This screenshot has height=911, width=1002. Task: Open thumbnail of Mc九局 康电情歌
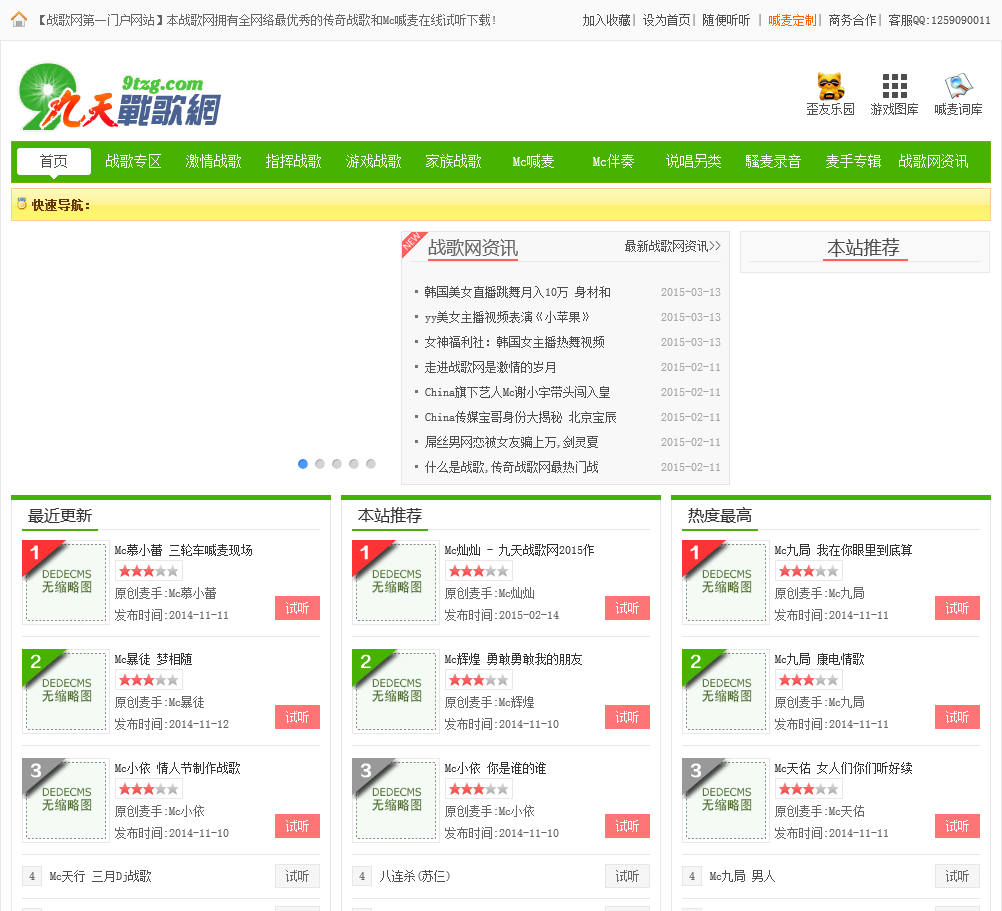725,691
